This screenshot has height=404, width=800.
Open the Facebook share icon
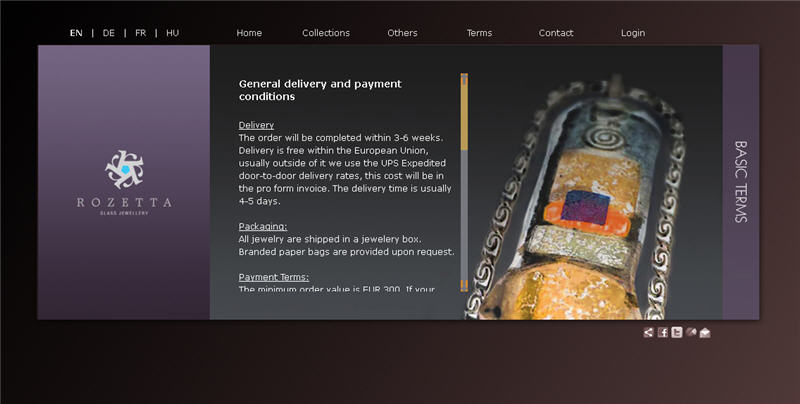[663, 333]
